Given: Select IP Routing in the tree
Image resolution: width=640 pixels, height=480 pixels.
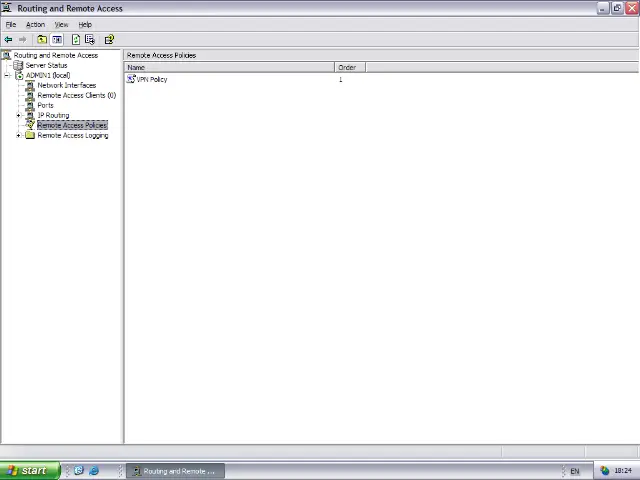Looking at the screenshot, I should pyautogui.click(x=53, y=116).
